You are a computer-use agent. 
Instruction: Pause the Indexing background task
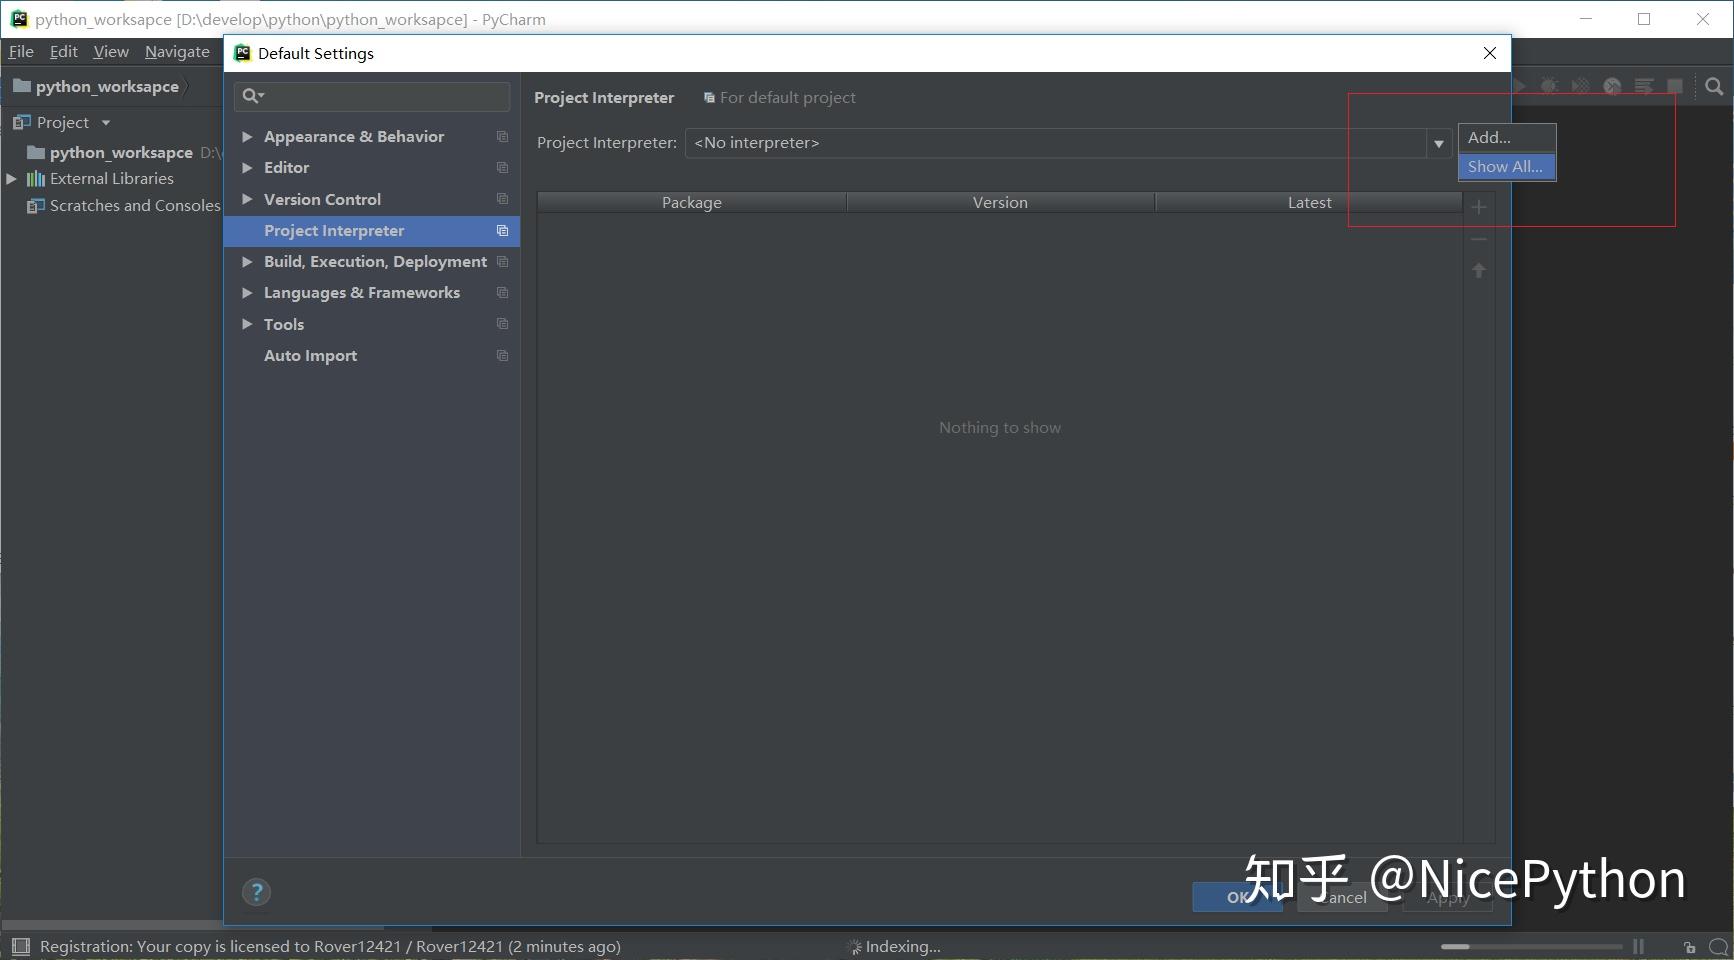pos(1638,946)
